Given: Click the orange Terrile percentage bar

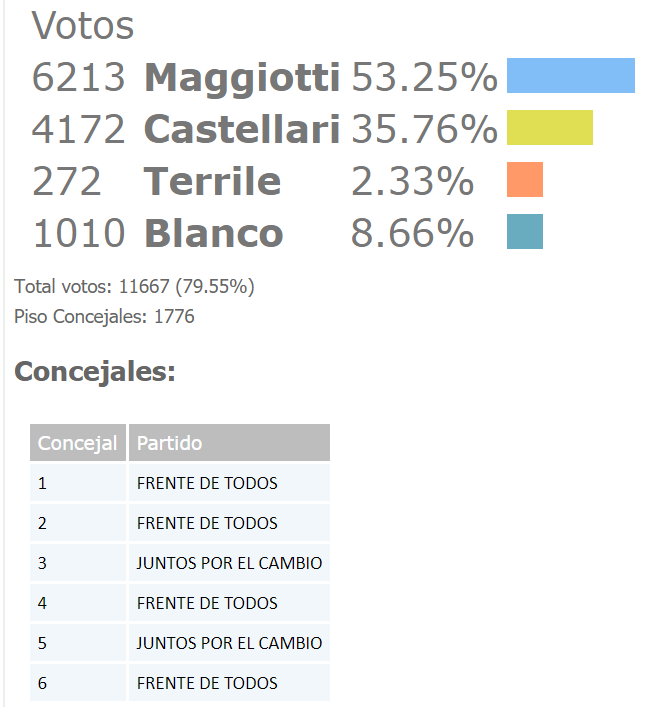Looking at the screenshot, I should click(x=525, y=179).
